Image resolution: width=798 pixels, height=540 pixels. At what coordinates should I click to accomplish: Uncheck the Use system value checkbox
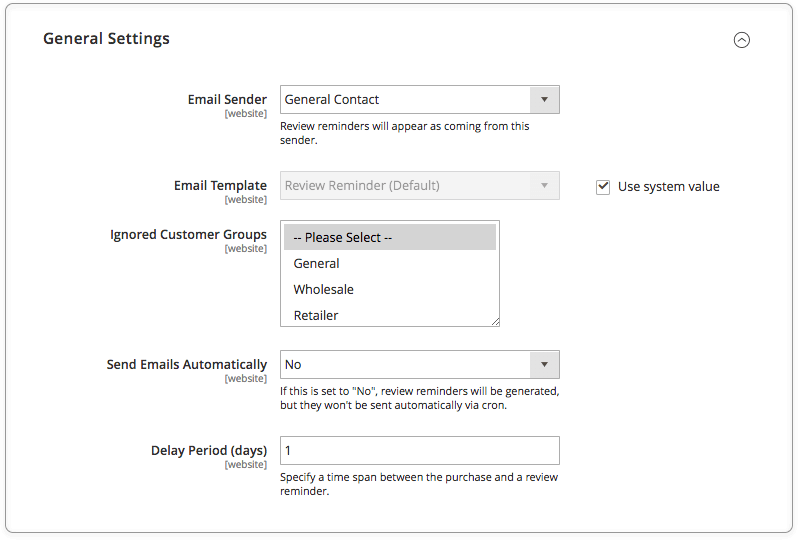pyautogui.click(x=603, y=187)
